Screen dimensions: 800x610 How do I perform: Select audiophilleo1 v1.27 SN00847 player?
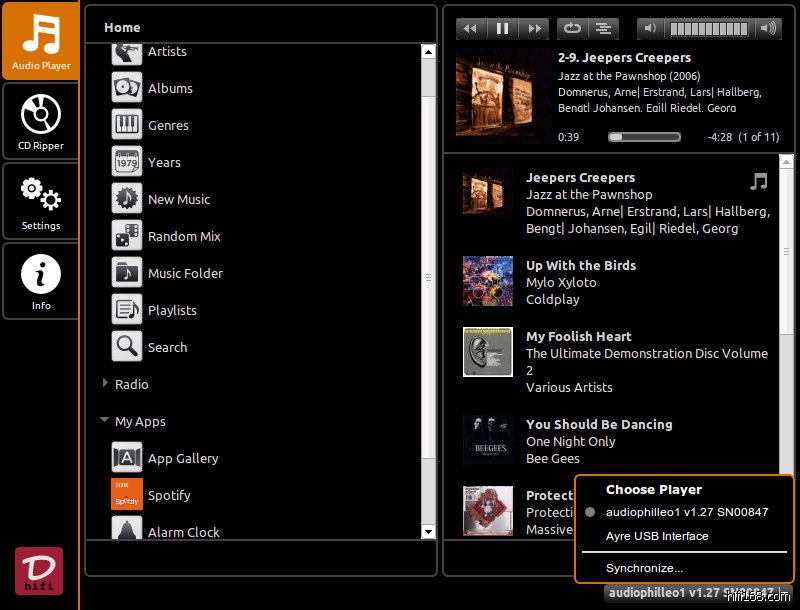coord(686,512)
